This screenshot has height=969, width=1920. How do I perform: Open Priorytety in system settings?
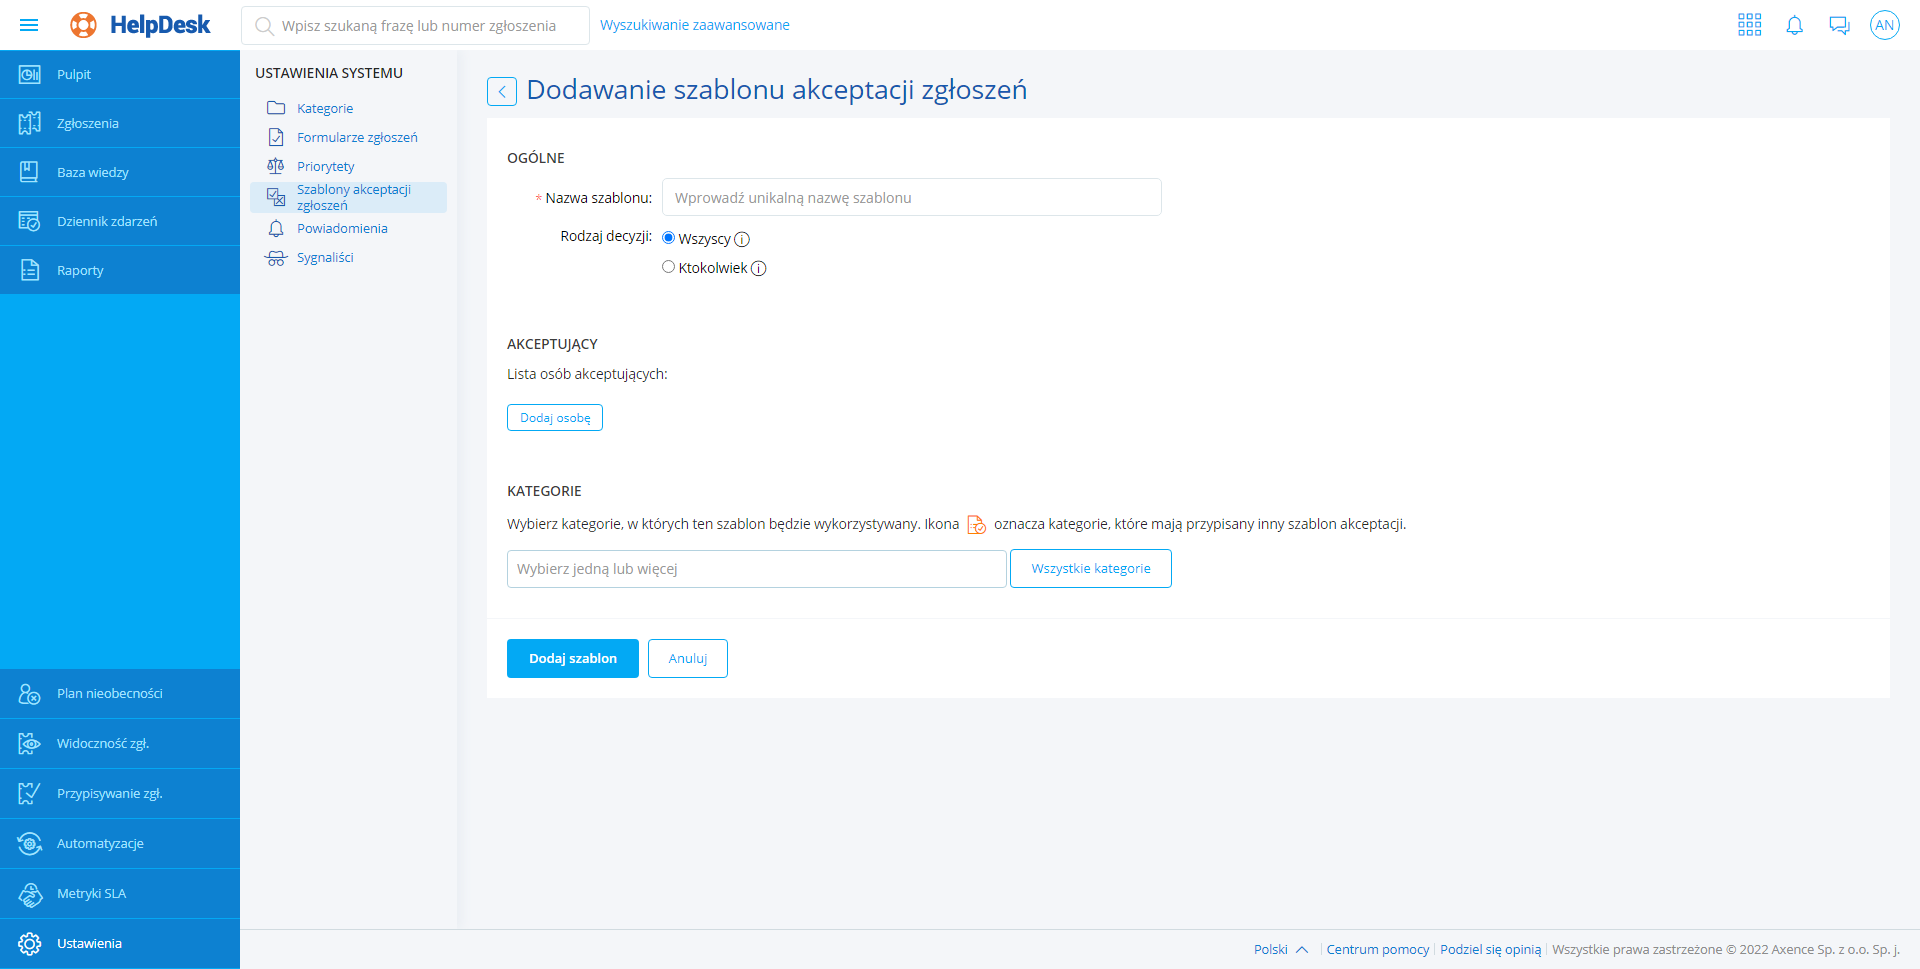(325, 166)
